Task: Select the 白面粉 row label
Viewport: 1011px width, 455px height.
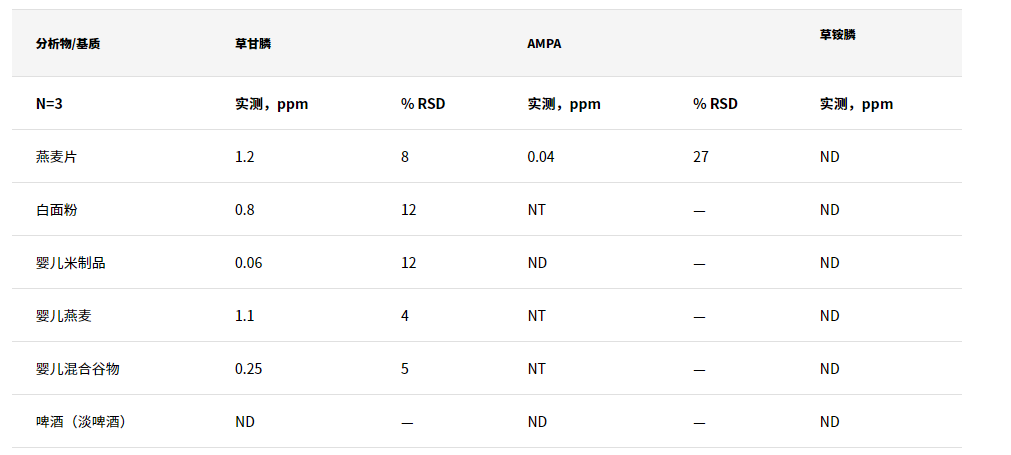Action: pyautogui.click(x=56, y=209)
